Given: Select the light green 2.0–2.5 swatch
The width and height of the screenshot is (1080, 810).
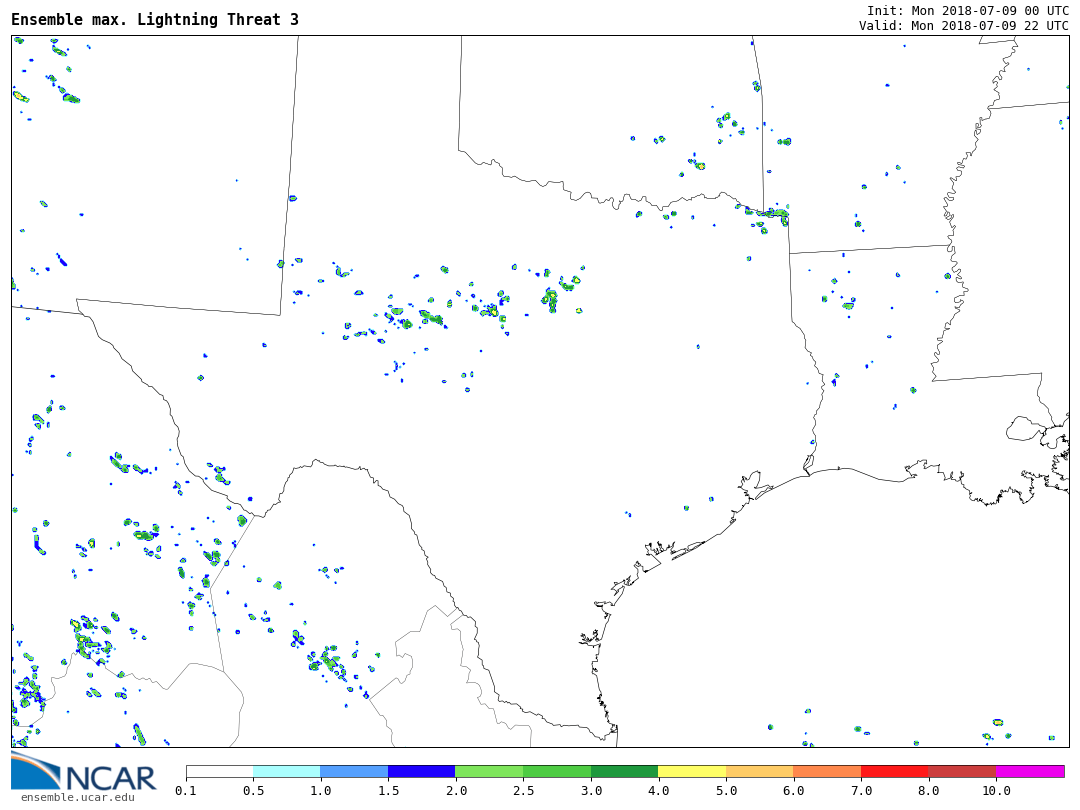Looking at the screenshot, I should 489,771.
